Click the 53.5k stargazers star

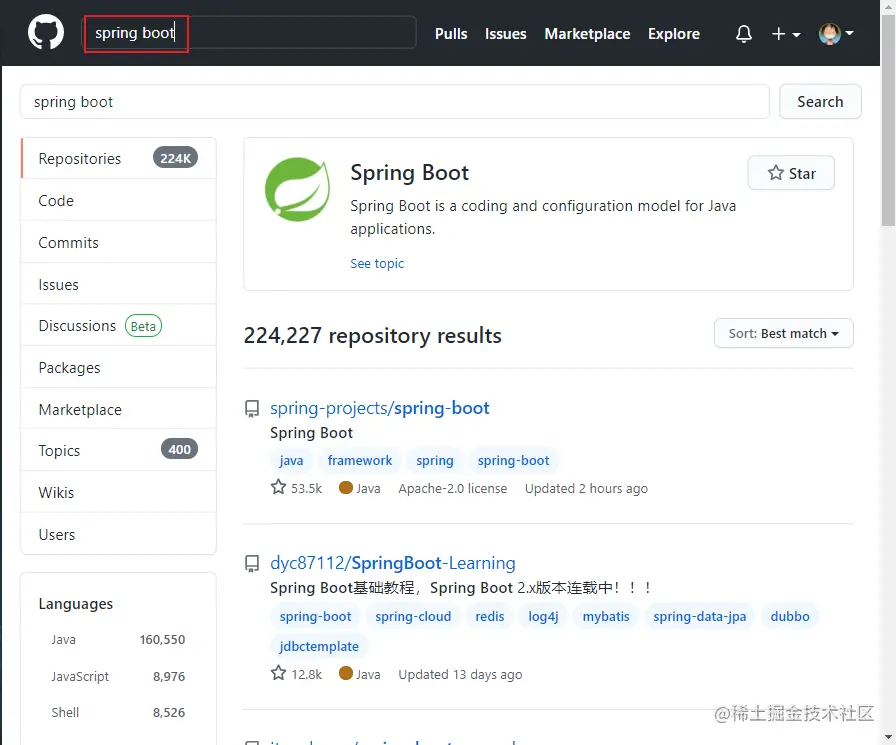pos(278,487)
